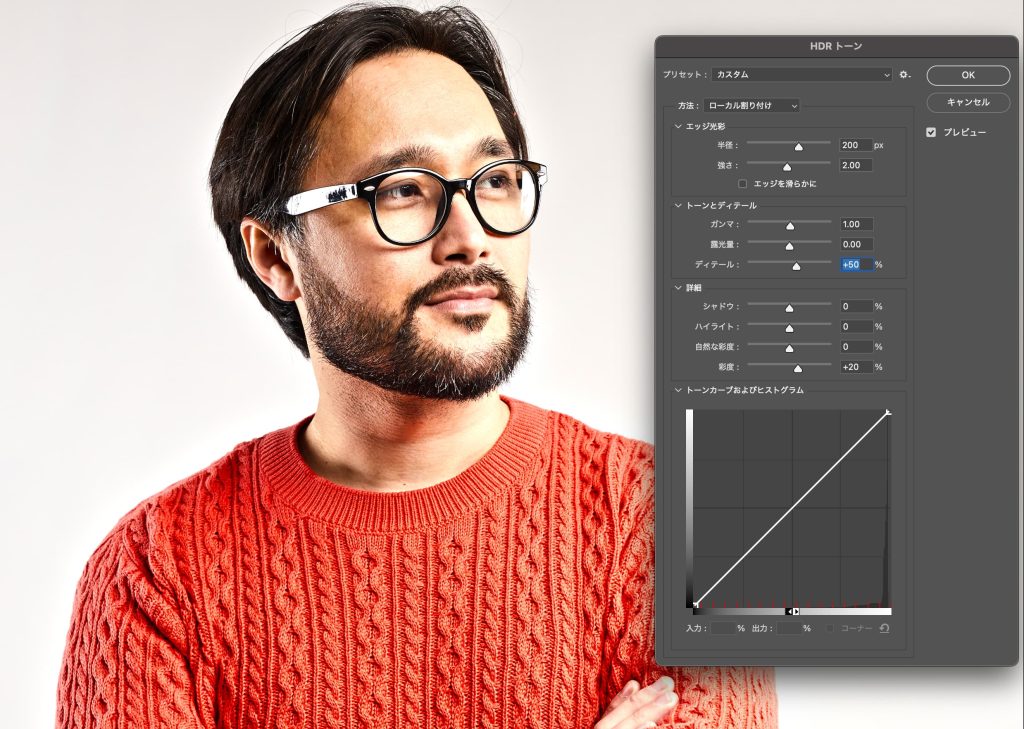
Task: Open the プリセット dropdown
Action: (x=802, y=75)
